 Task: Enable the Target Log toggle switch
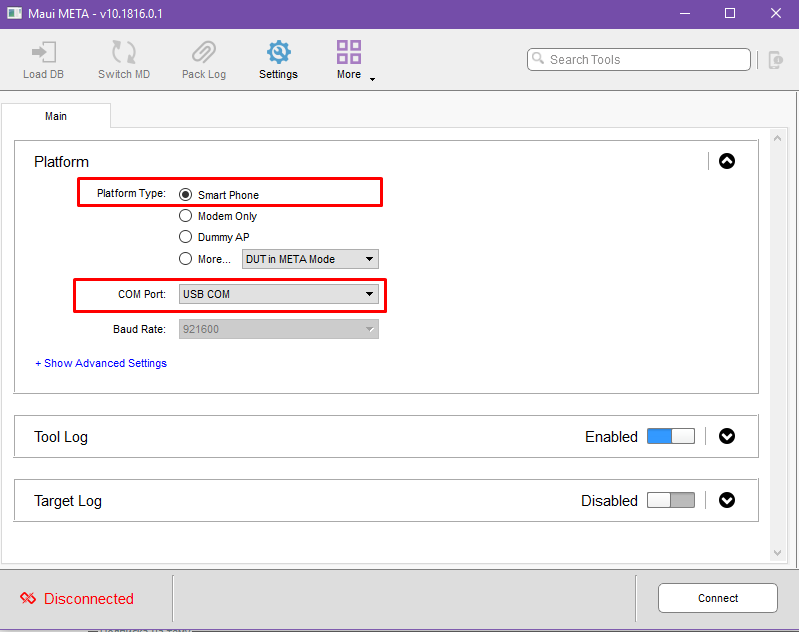[x=670, y=500]
